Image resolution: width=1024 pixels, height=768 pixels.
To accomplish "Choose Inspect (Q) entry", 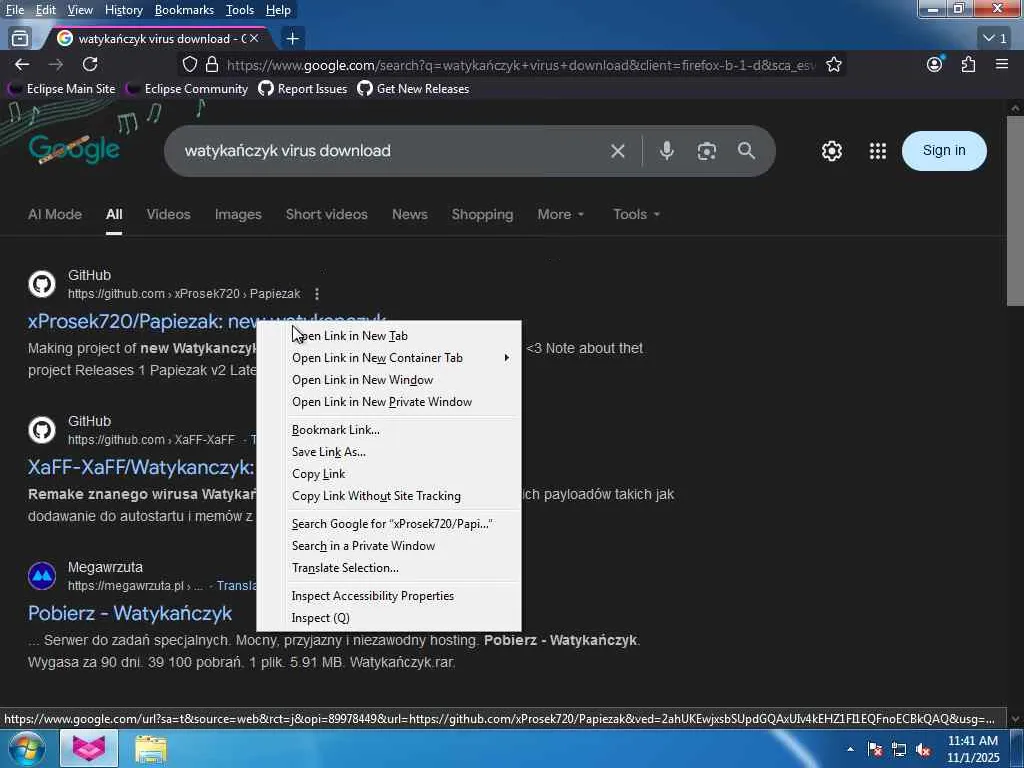I will click(389, 618).
